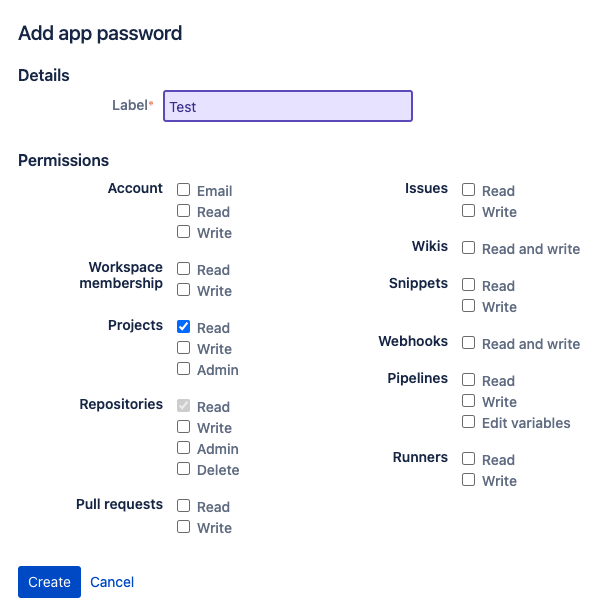Tick the Repositories Delete checkbox
The height and width of the screenshot is (611, 613).
[x=184, y=469]
